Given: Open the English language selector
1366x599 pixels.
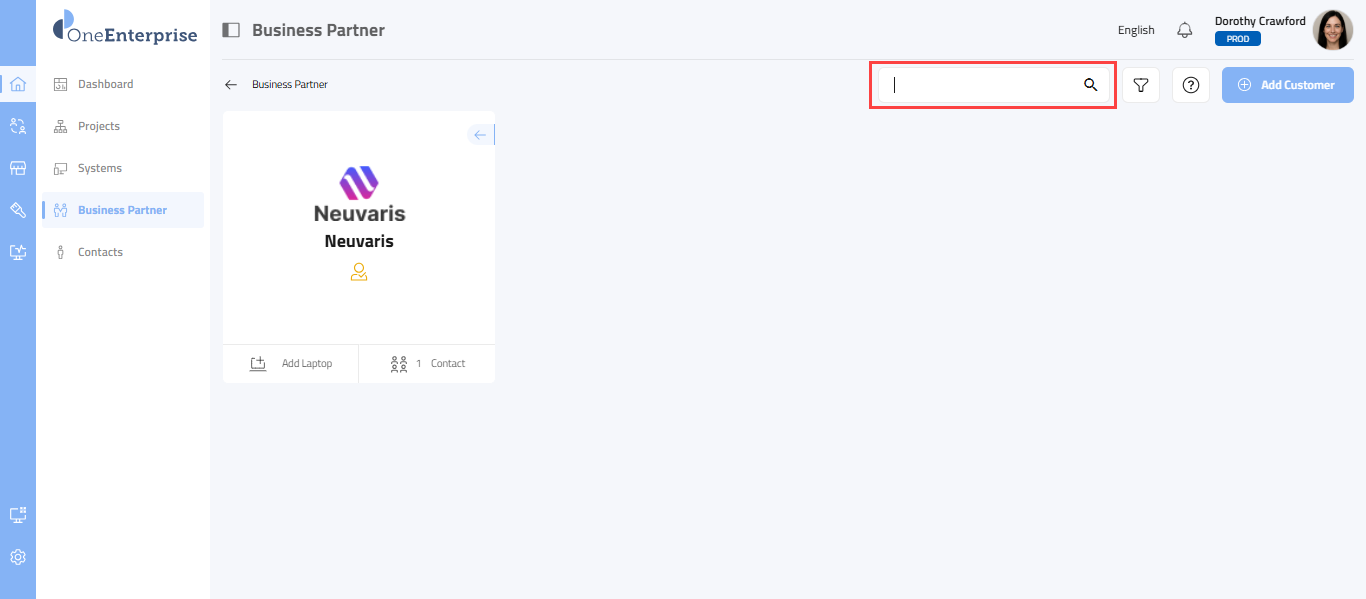Looking at the screenshot, I should pos(1136,30).
